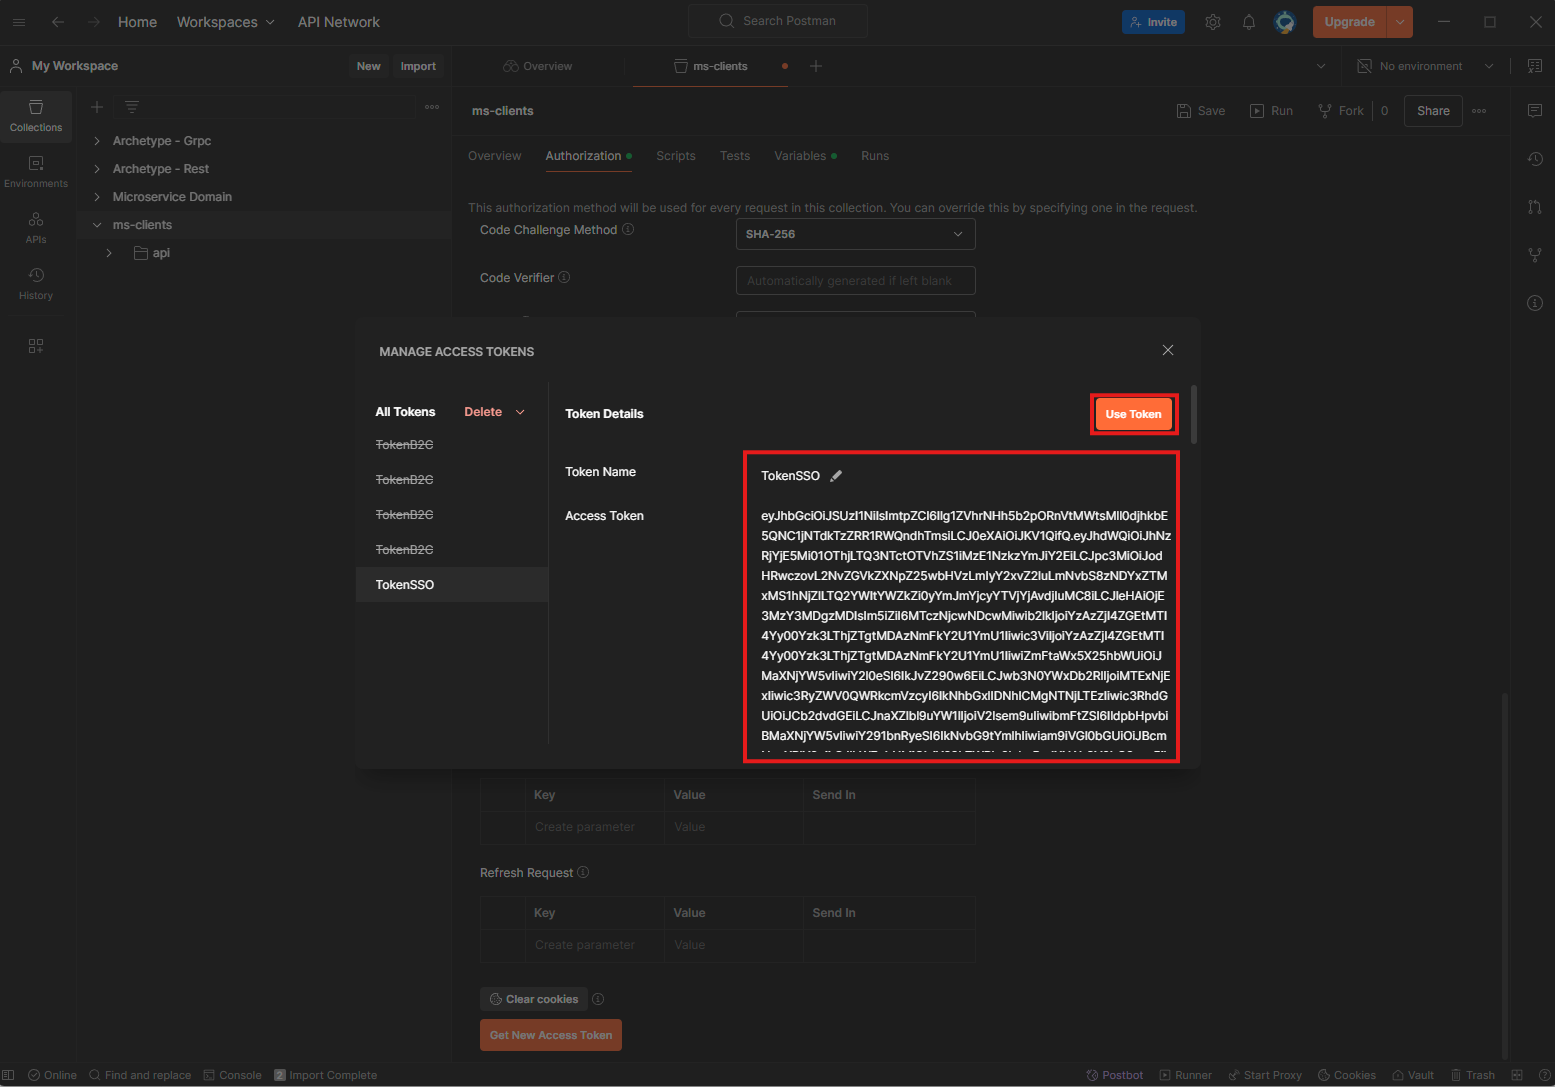This screenshot has width=1555, height=1087.
Task: Open the Upgrade dropdown arrow
Action: coord(1400,22)
